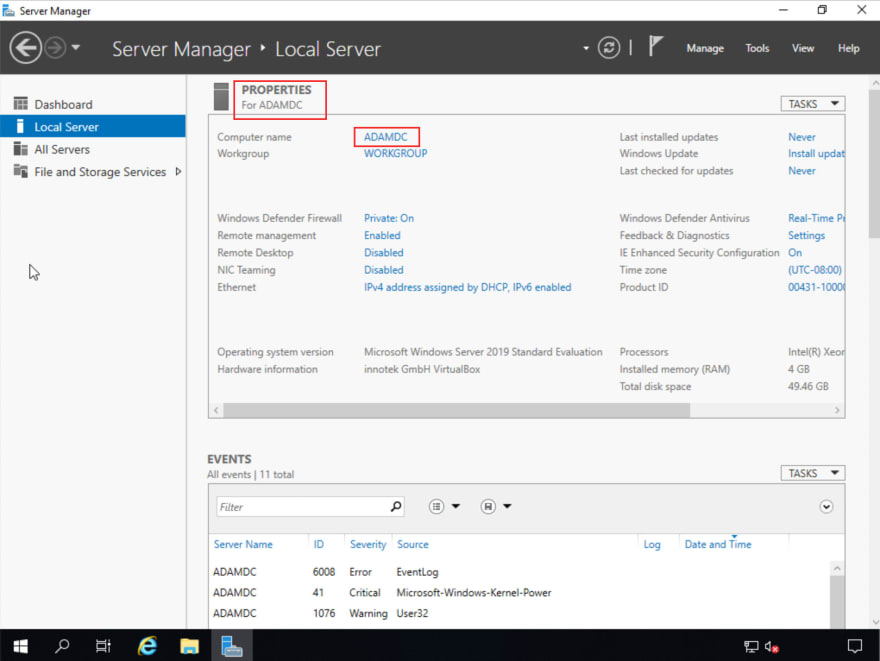Open the Tools menu

(x=757, y=48)
